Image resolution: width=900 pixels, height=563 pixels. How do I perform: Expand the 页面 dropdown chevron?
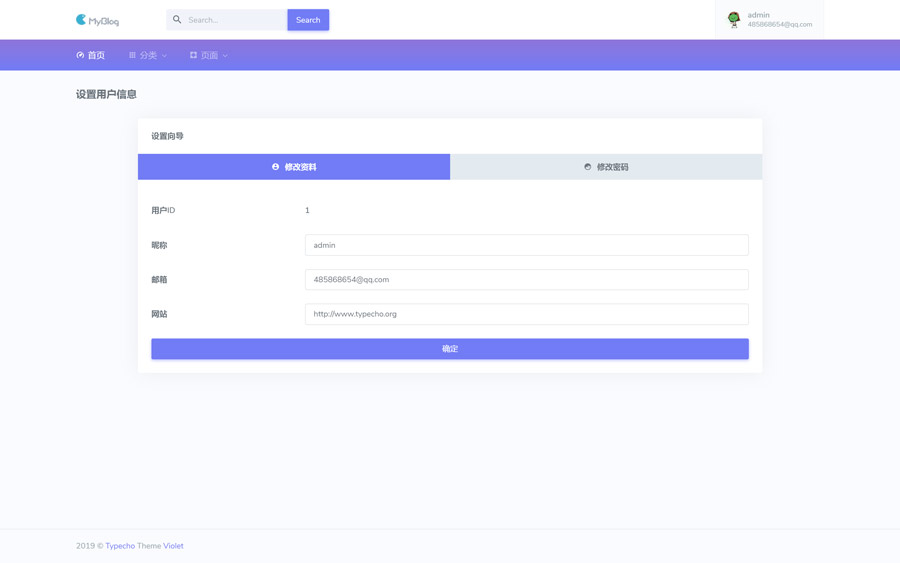click(225, 56)
